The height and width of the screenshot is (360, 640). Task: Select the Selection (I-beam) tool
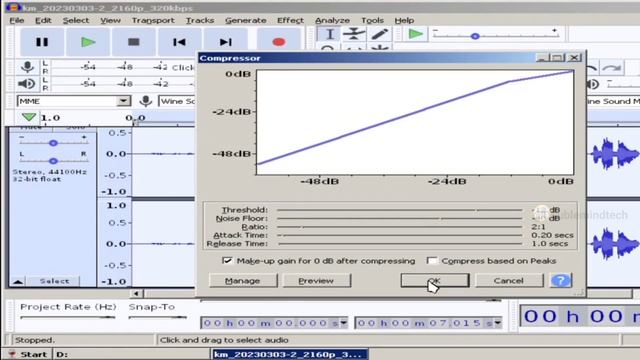coord(329,34)
